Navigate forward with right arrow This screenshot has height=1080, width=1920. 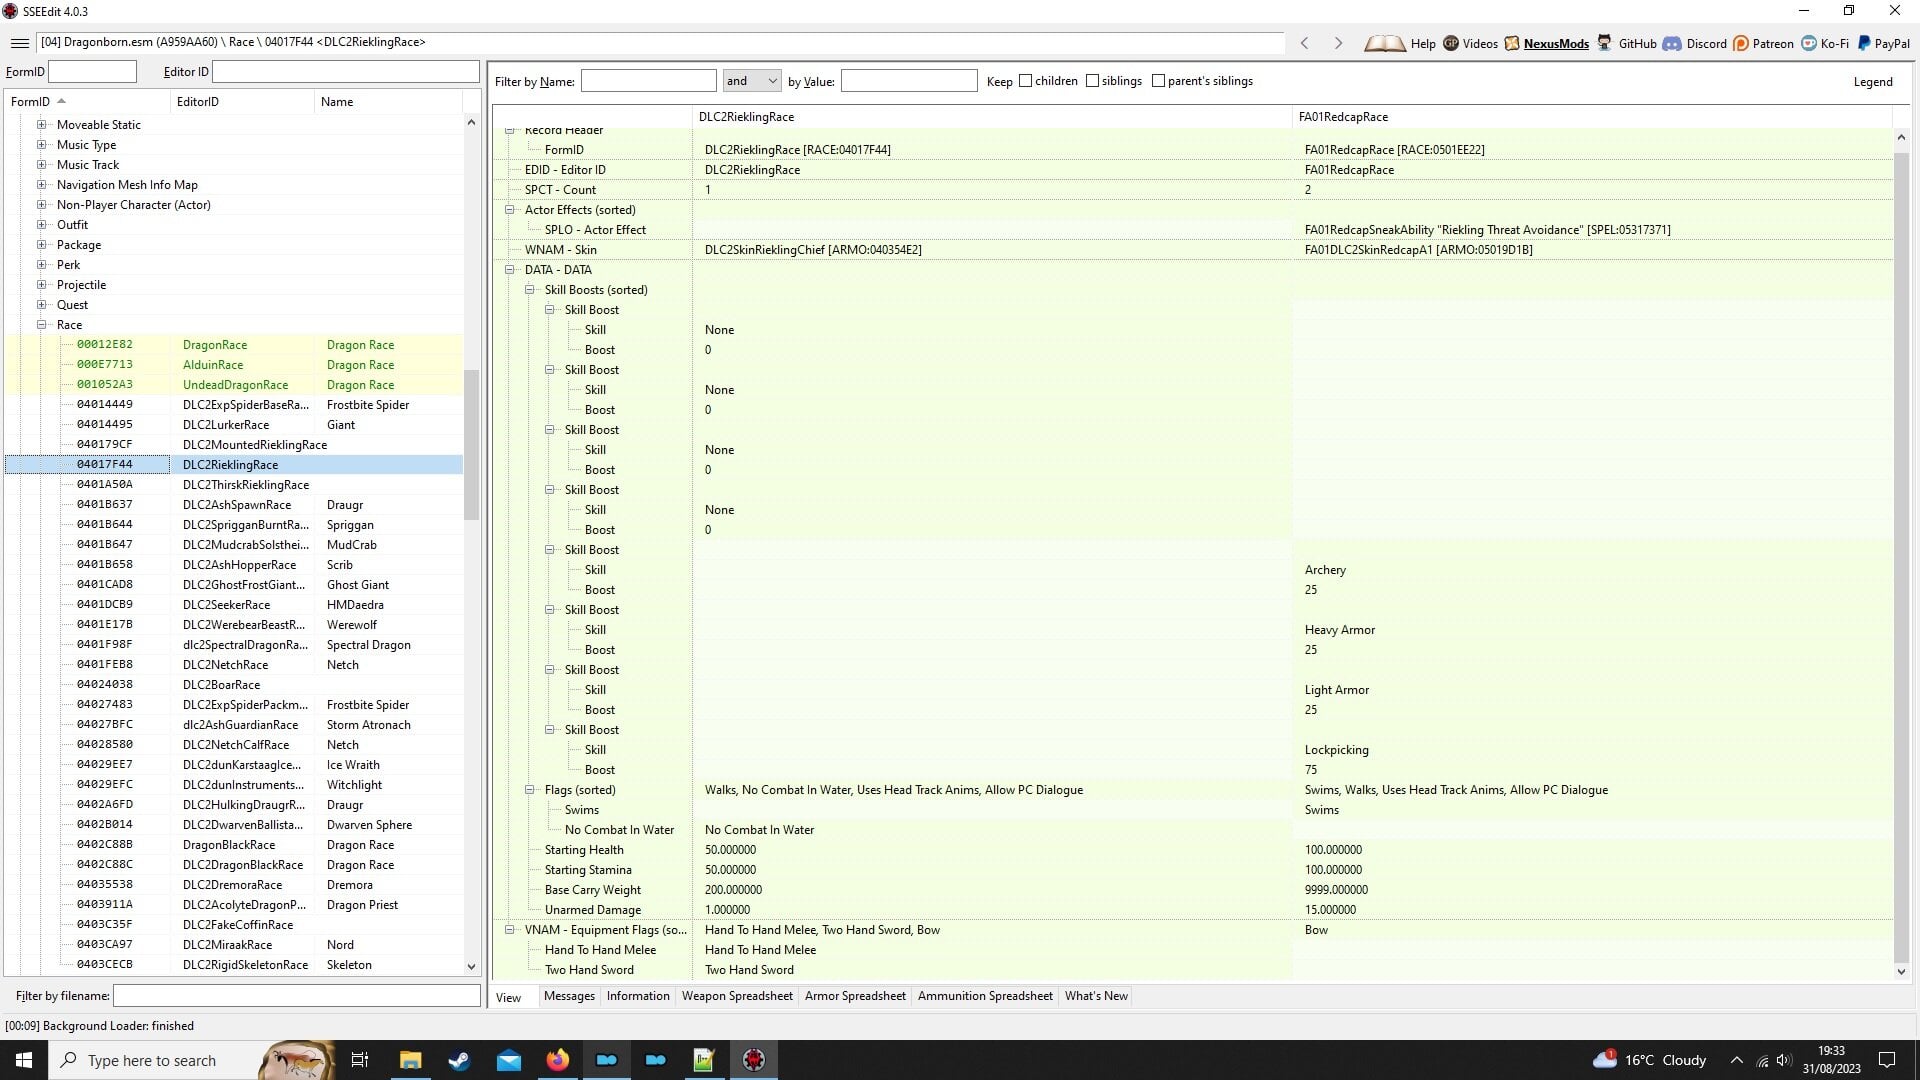coord(1338,43)
